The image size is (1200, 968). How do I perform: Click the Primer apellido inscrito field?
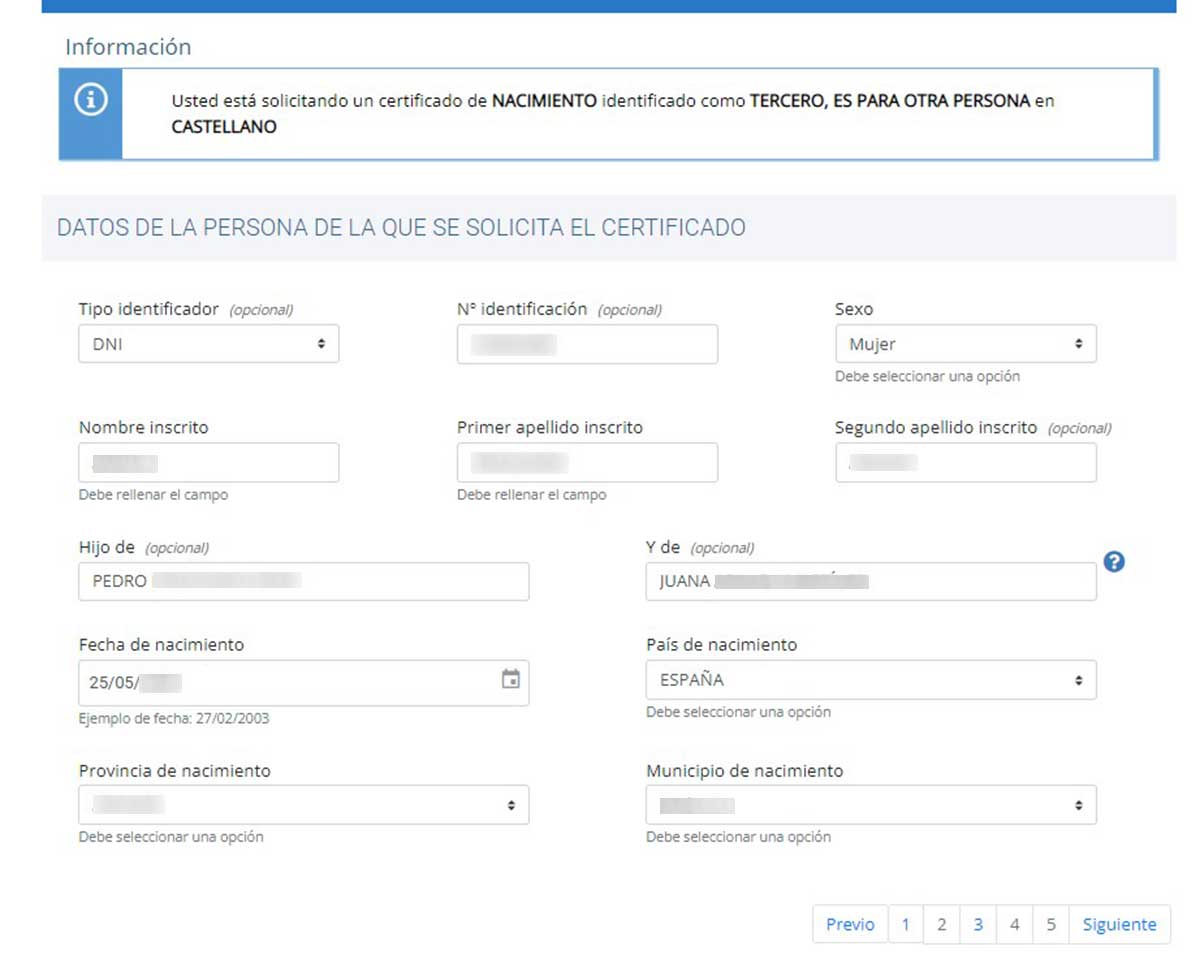(587, 463)
